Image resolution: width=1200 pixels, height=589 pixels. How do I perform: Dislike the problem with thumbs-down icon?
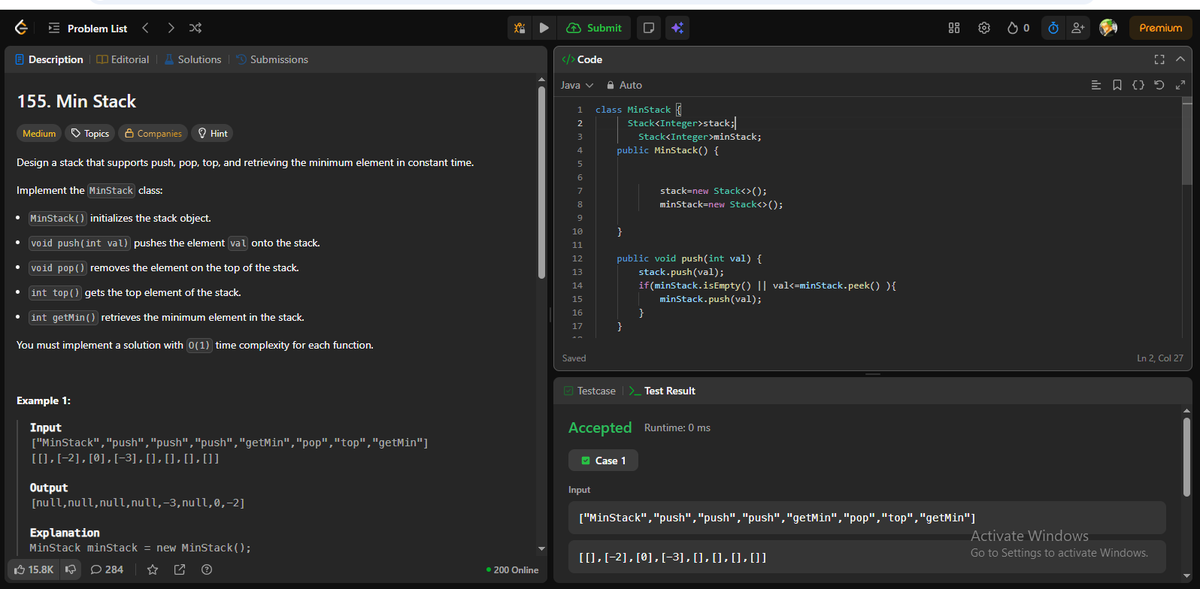(71, 570)
